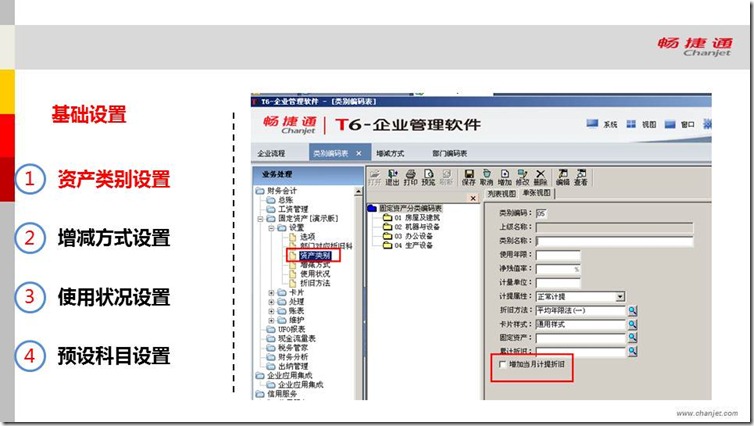Collapse the 设置 tree node
Screen dimensions: 754x426
[x=271, y=227]
